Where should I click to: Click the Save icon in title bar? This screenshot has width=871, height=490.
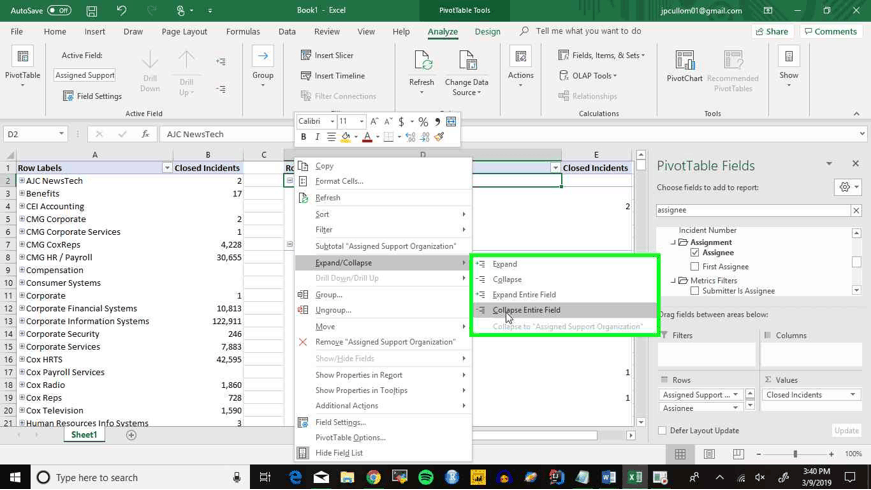coord(92,11)
